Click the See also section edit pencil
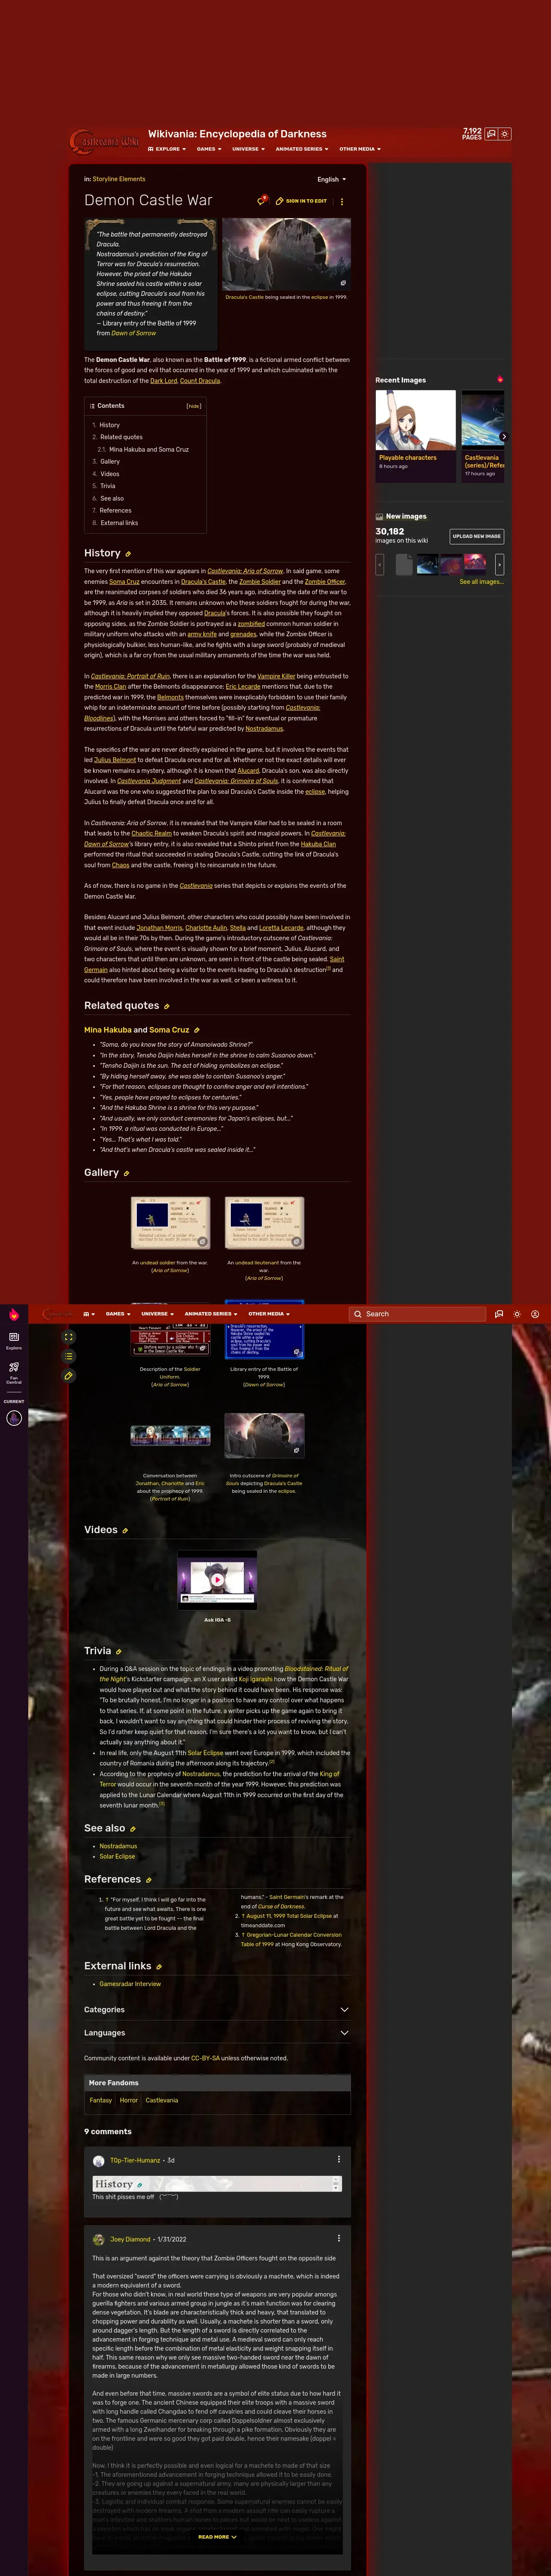The width and height of the screenshot is (551, 2576). [133, 1829]
